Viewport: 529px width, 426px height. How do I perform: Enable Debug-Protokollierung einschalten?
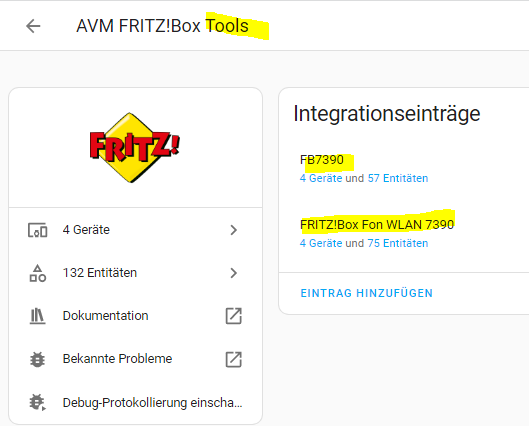click(135, 402)
